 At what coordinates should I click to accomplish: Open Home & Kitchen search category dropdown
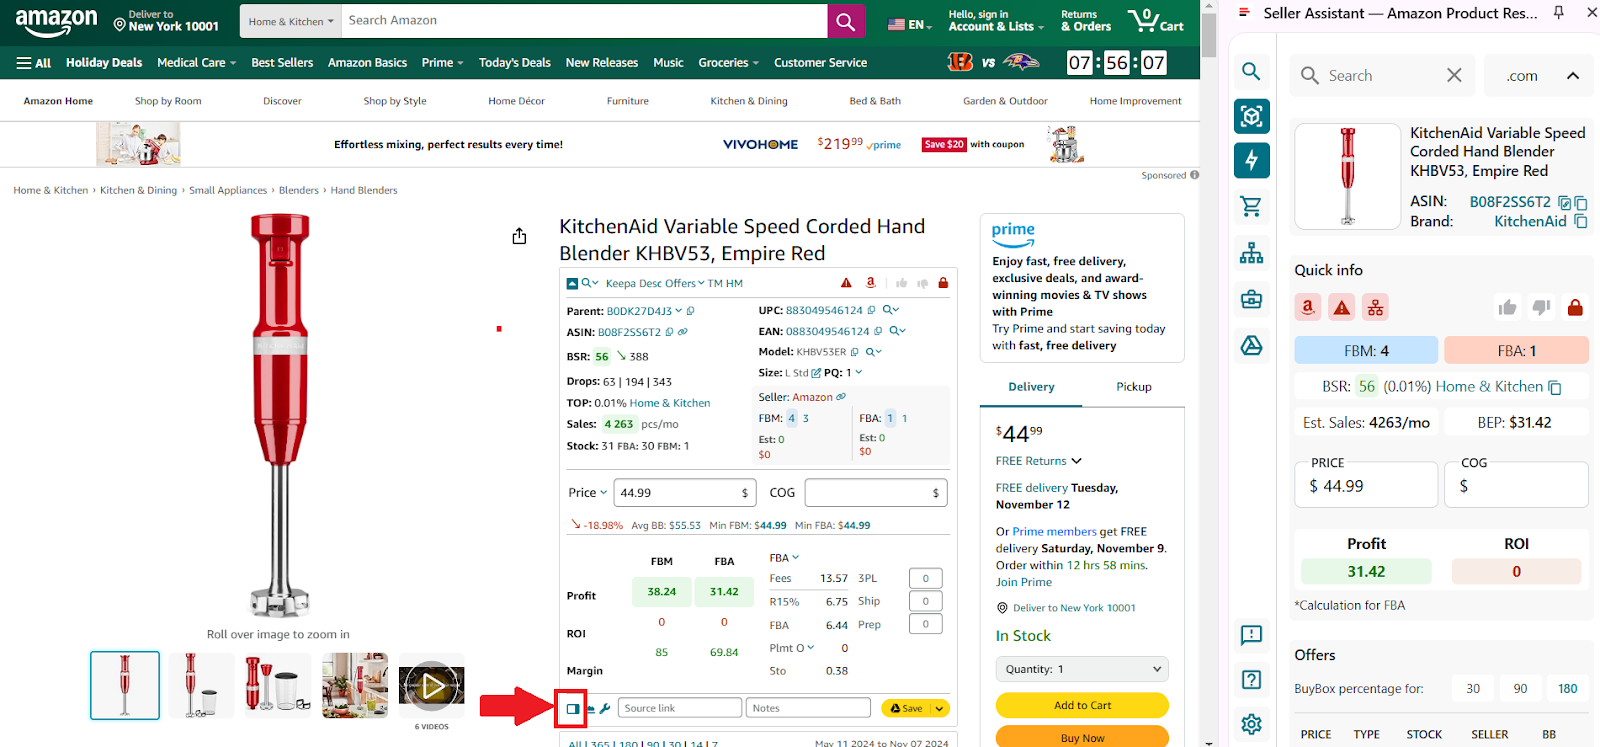tap(291, 21)
